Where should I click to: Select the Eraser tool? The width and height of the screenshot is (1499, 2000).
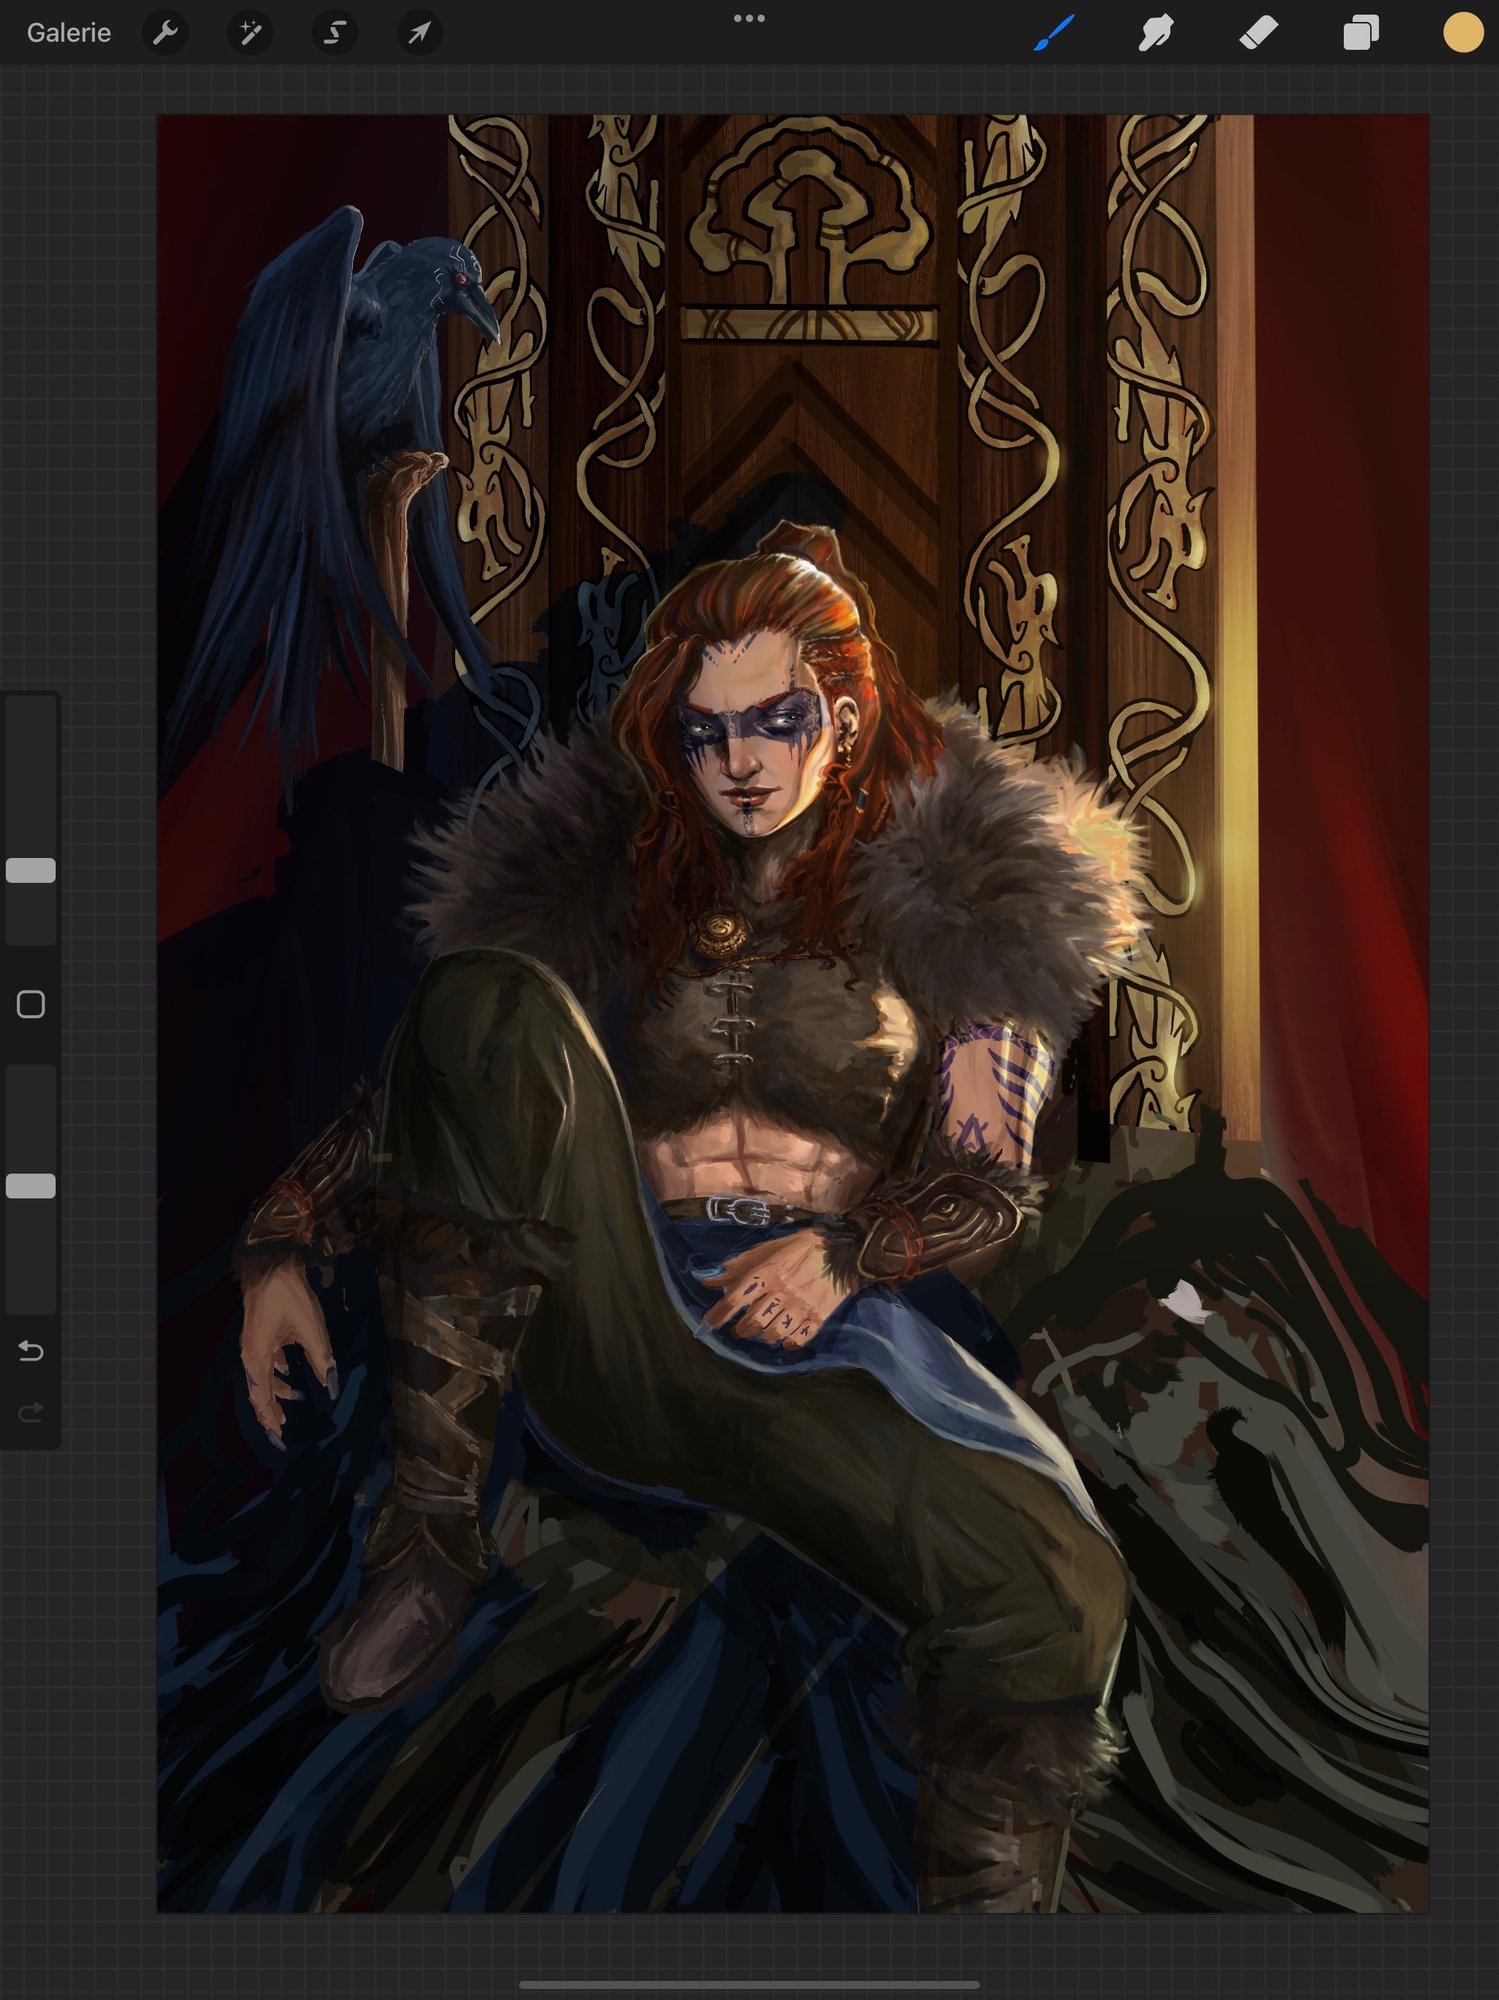pos(1258,33)
